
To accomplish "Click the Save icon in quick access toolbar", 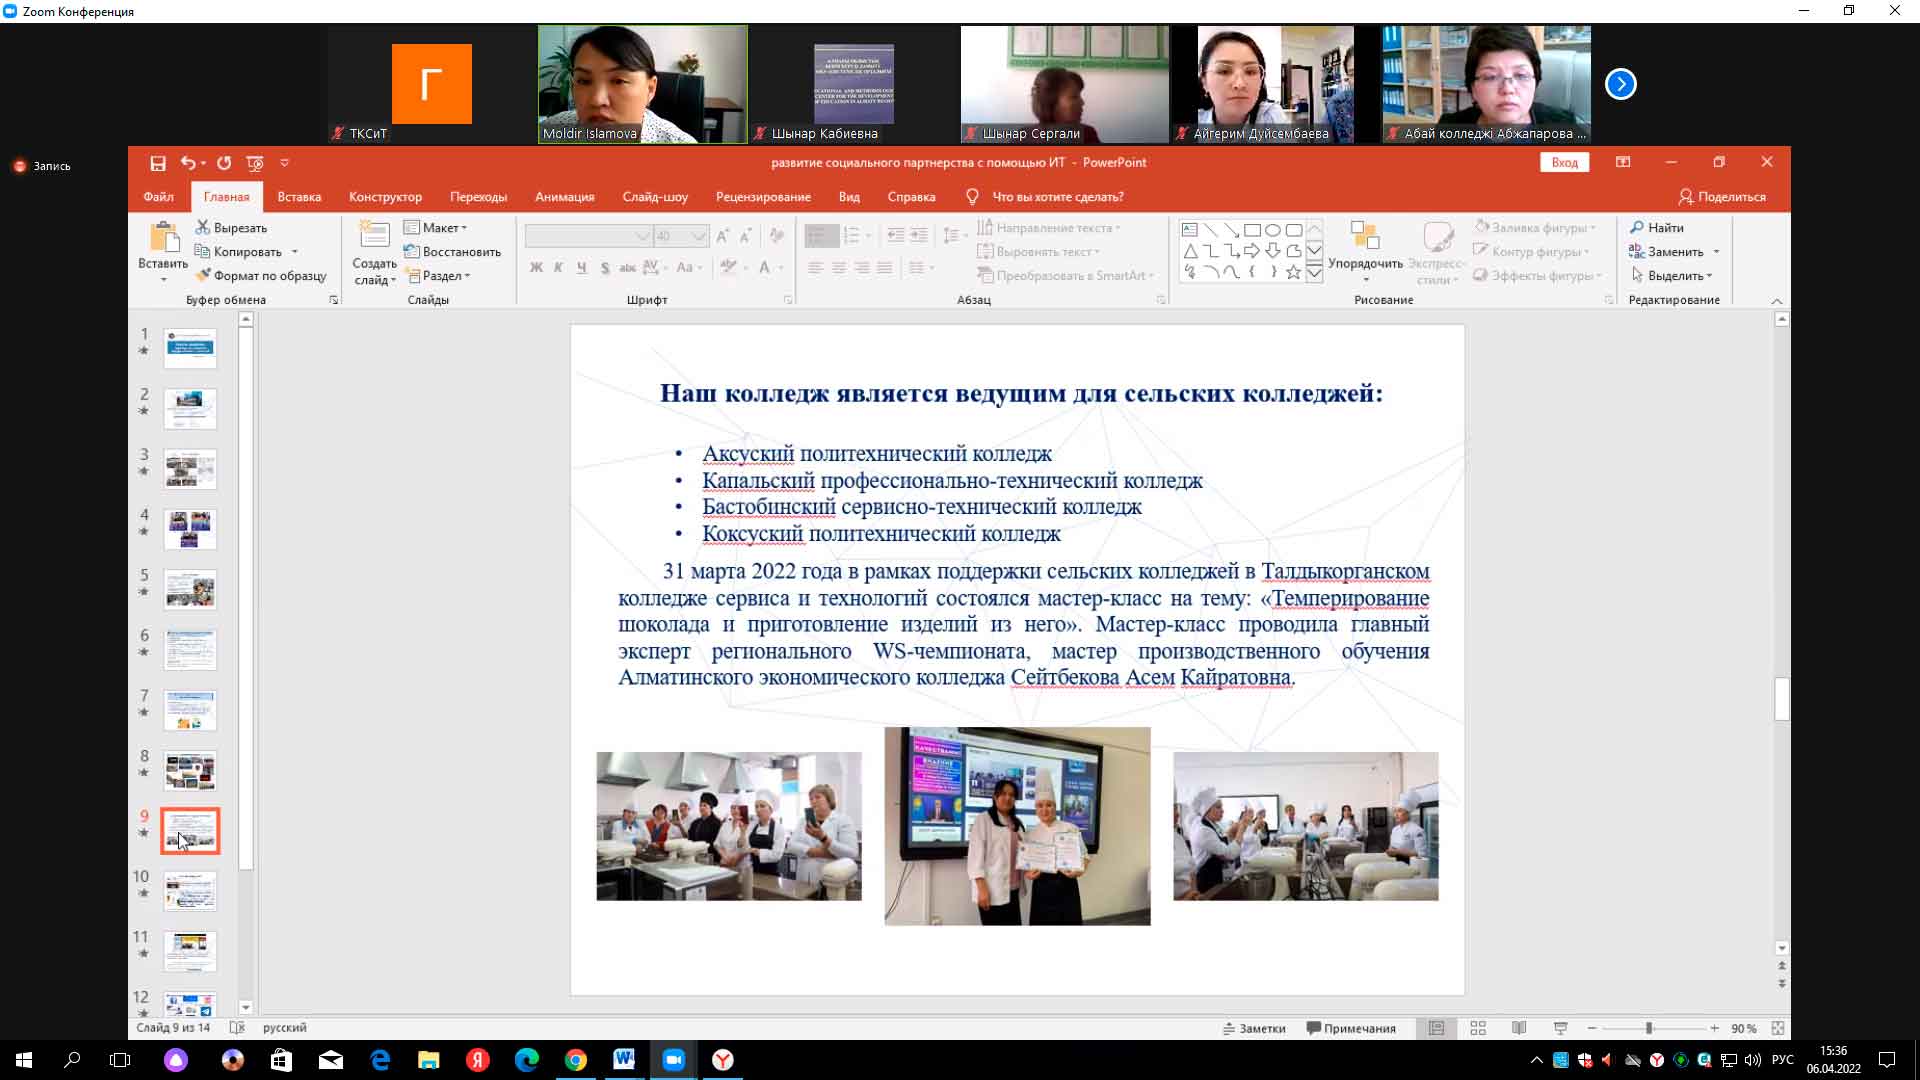I will point(158,163).
